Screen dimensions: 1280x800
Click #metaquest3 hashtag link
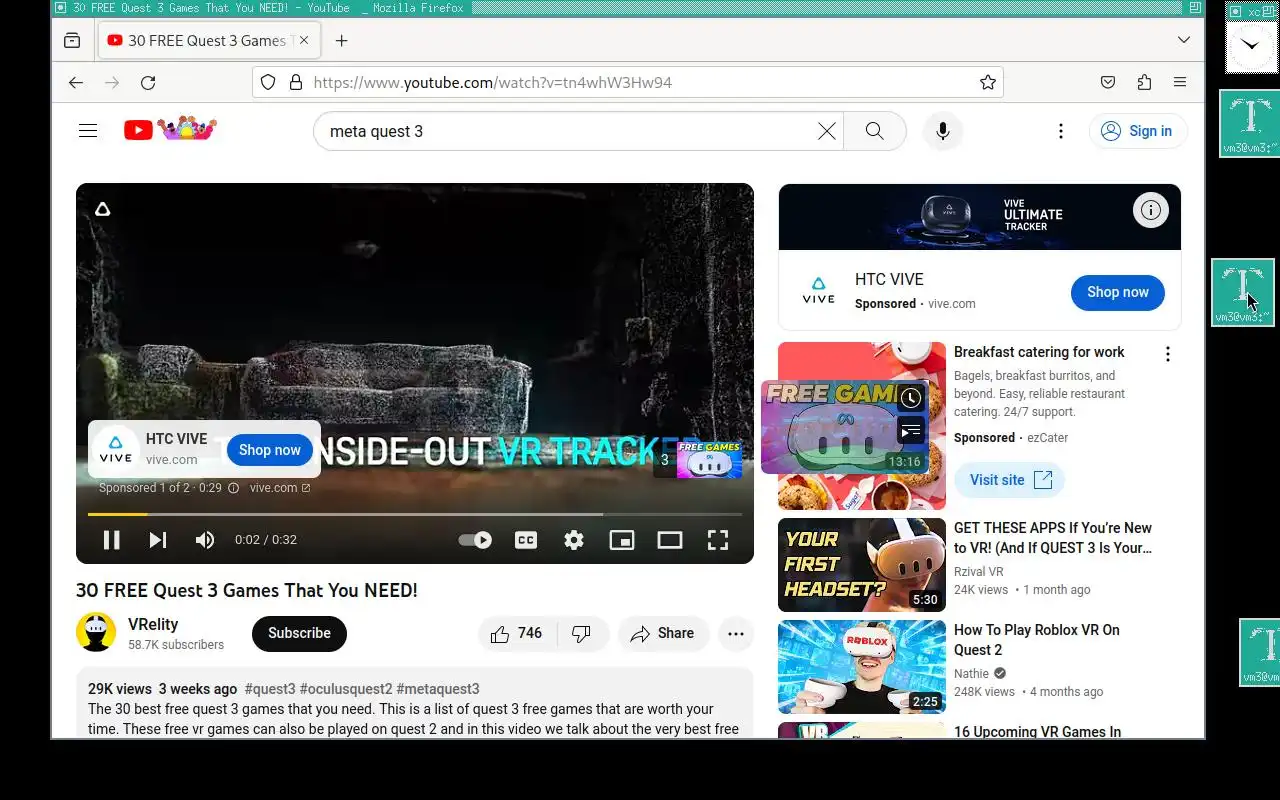(438, 689)
